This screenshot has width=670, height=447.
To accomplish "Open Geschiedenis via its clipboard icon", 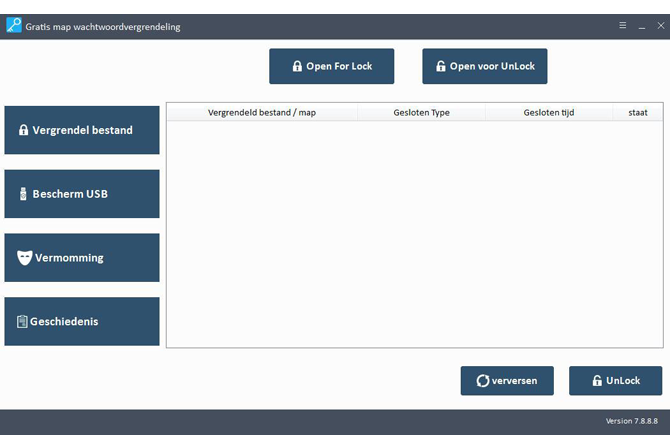I will (x=22, y=322).
